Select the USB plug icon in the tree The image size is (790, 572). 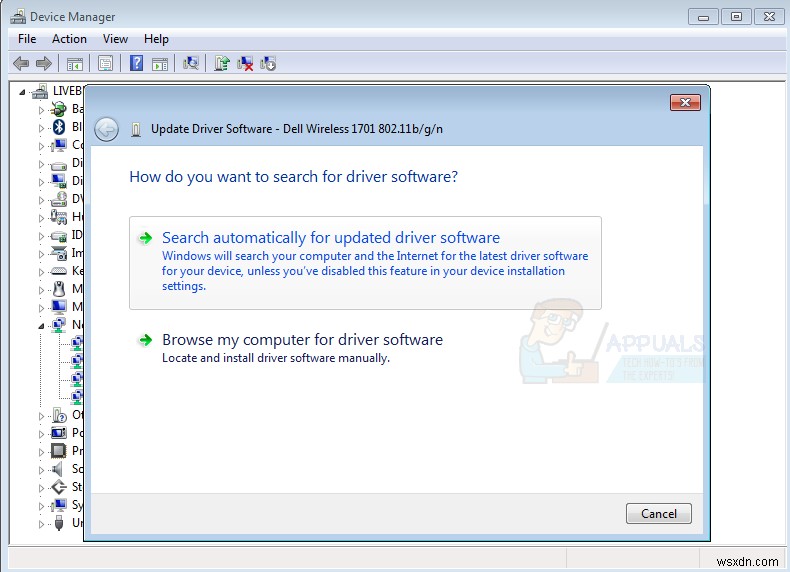click(x=59, y=523)
